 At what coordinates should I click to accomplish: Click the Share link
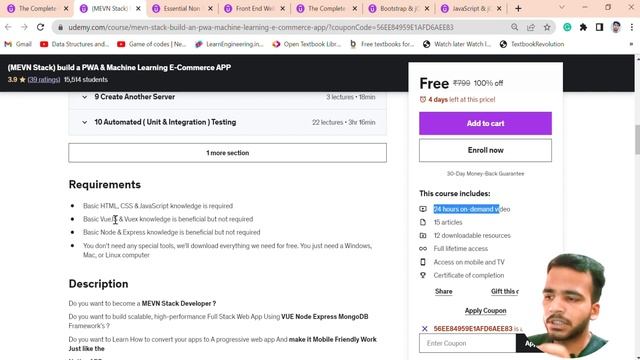[x=443, y=291]
